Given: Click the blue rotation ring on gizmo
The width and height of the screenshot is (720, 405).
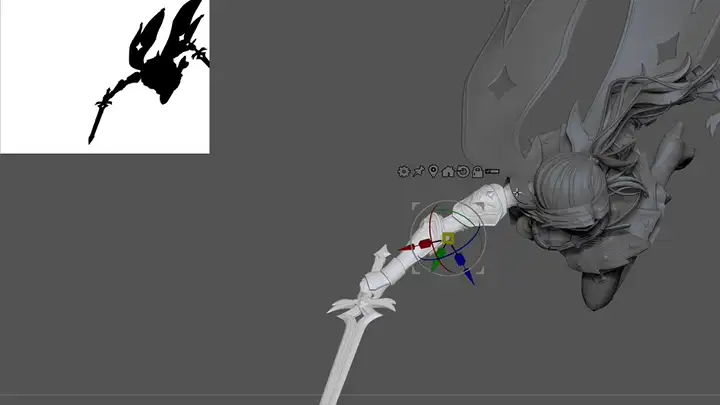Looking at the screenshot, I should coord(470,248).
